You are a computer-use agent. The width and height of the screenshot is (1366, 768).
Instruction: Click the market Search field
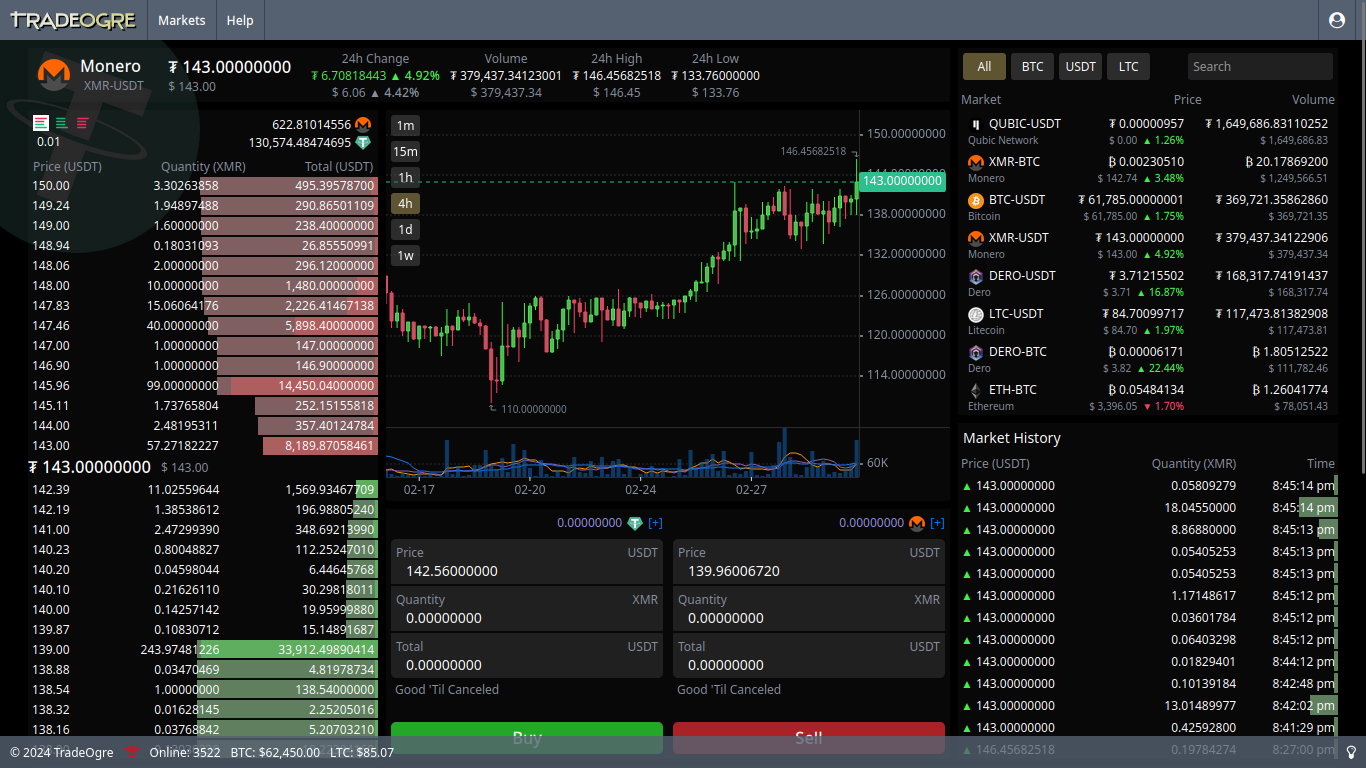point(1260,67)
